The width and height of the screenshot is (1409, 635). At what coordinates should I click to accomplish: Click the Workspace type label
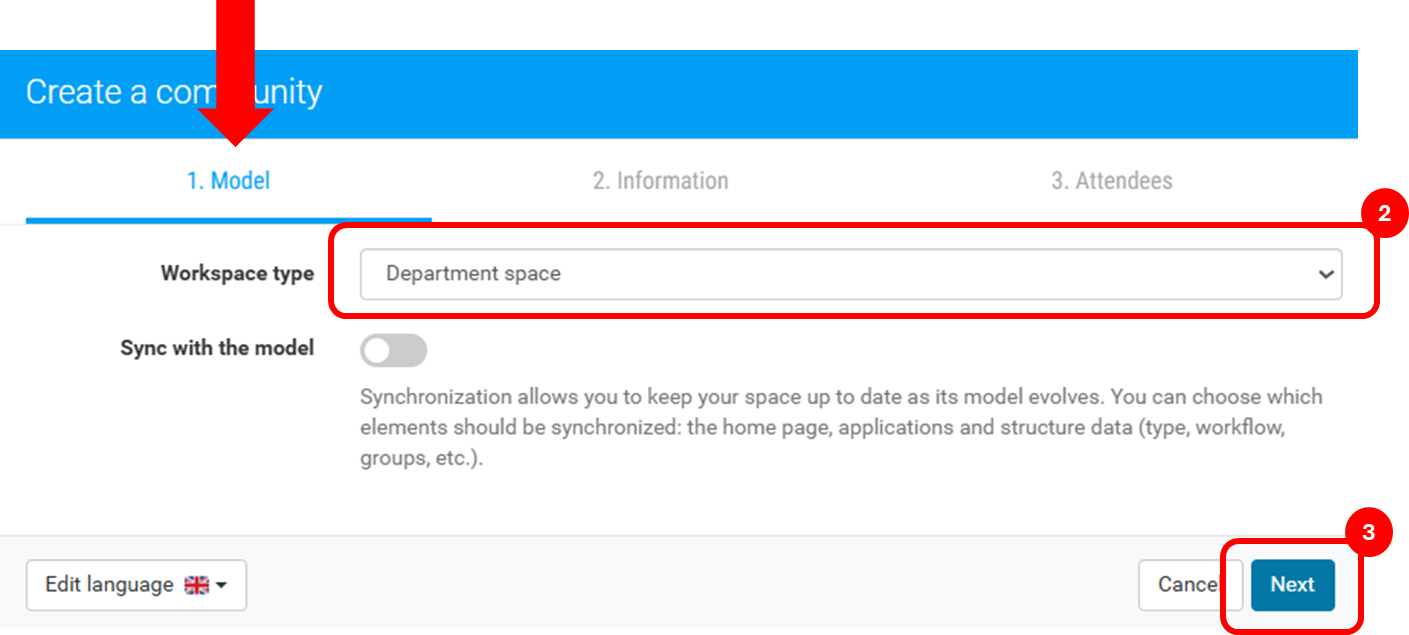click(x=238, y=274)
